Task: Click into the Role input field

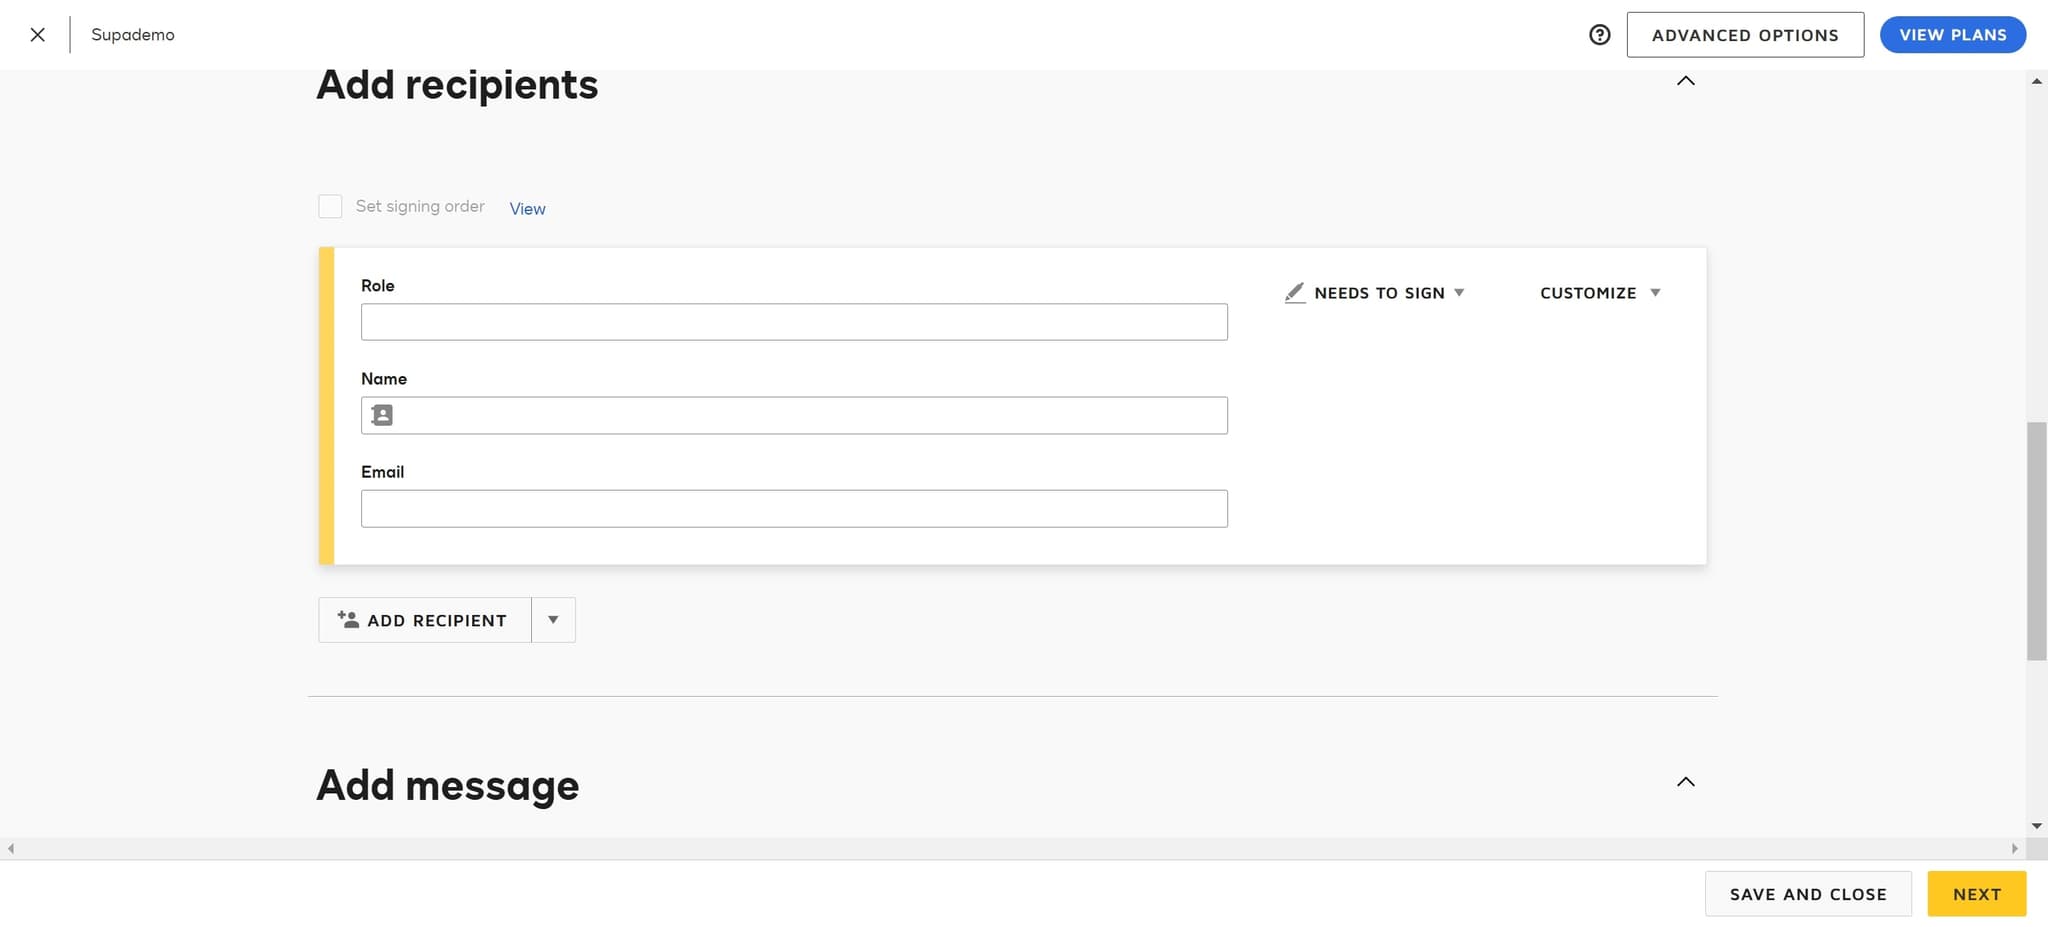Action: click(x=793, y=322)
